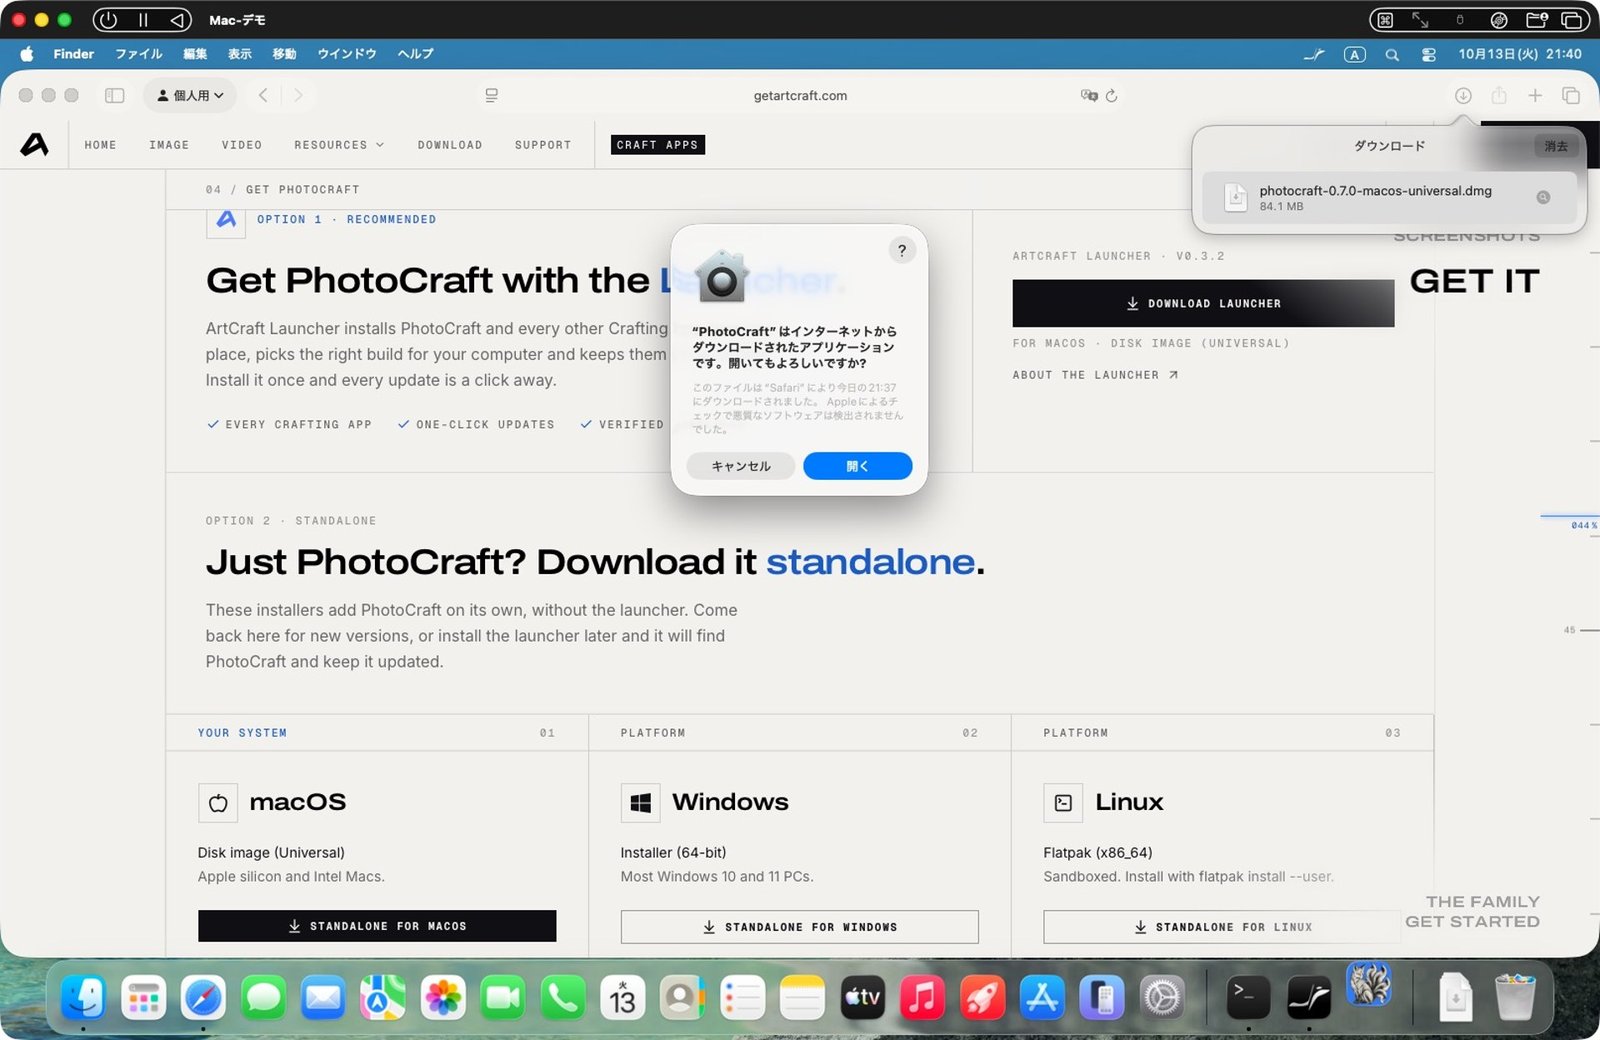Click Safari's Share icon in the toolbar
This screenshot has height=1040, width=1600.
(1499, 95)
